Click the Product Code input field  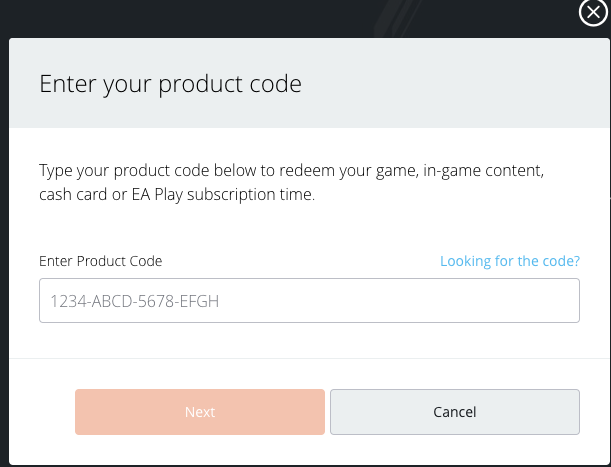click(x=309, y=301)
